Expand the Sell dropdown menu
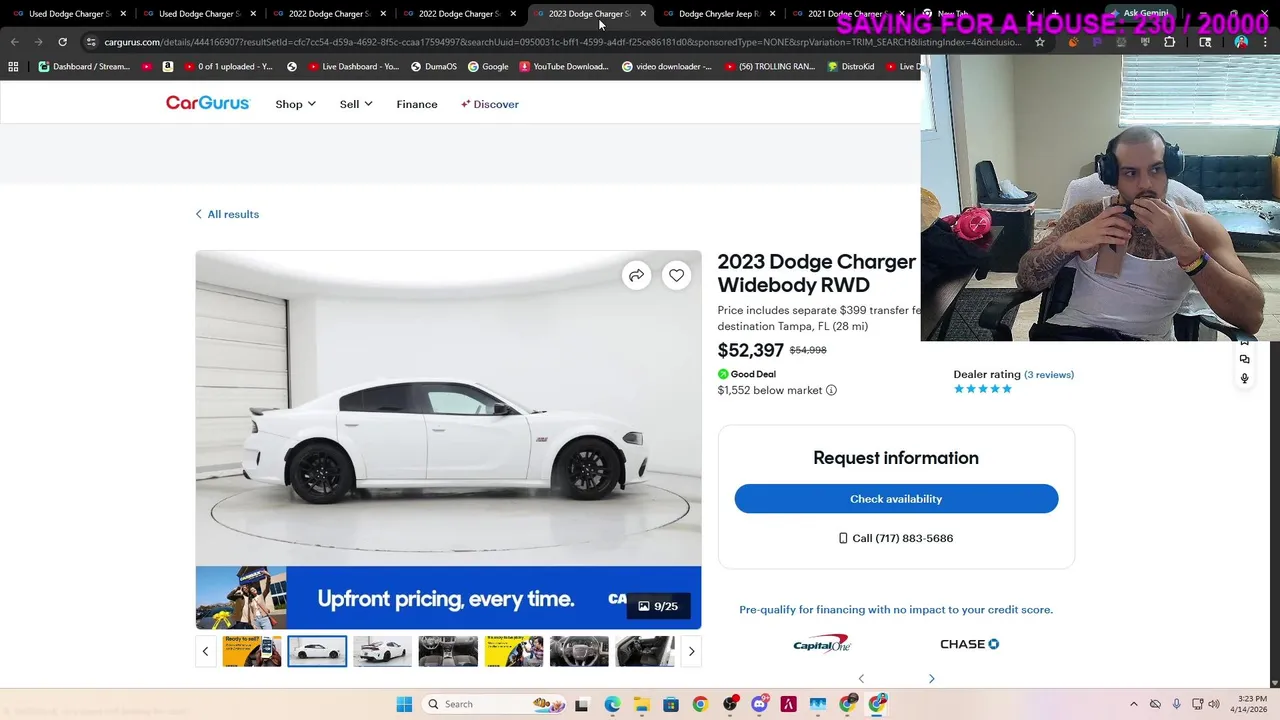The image size is (1280, 720). tap(356, 104)
